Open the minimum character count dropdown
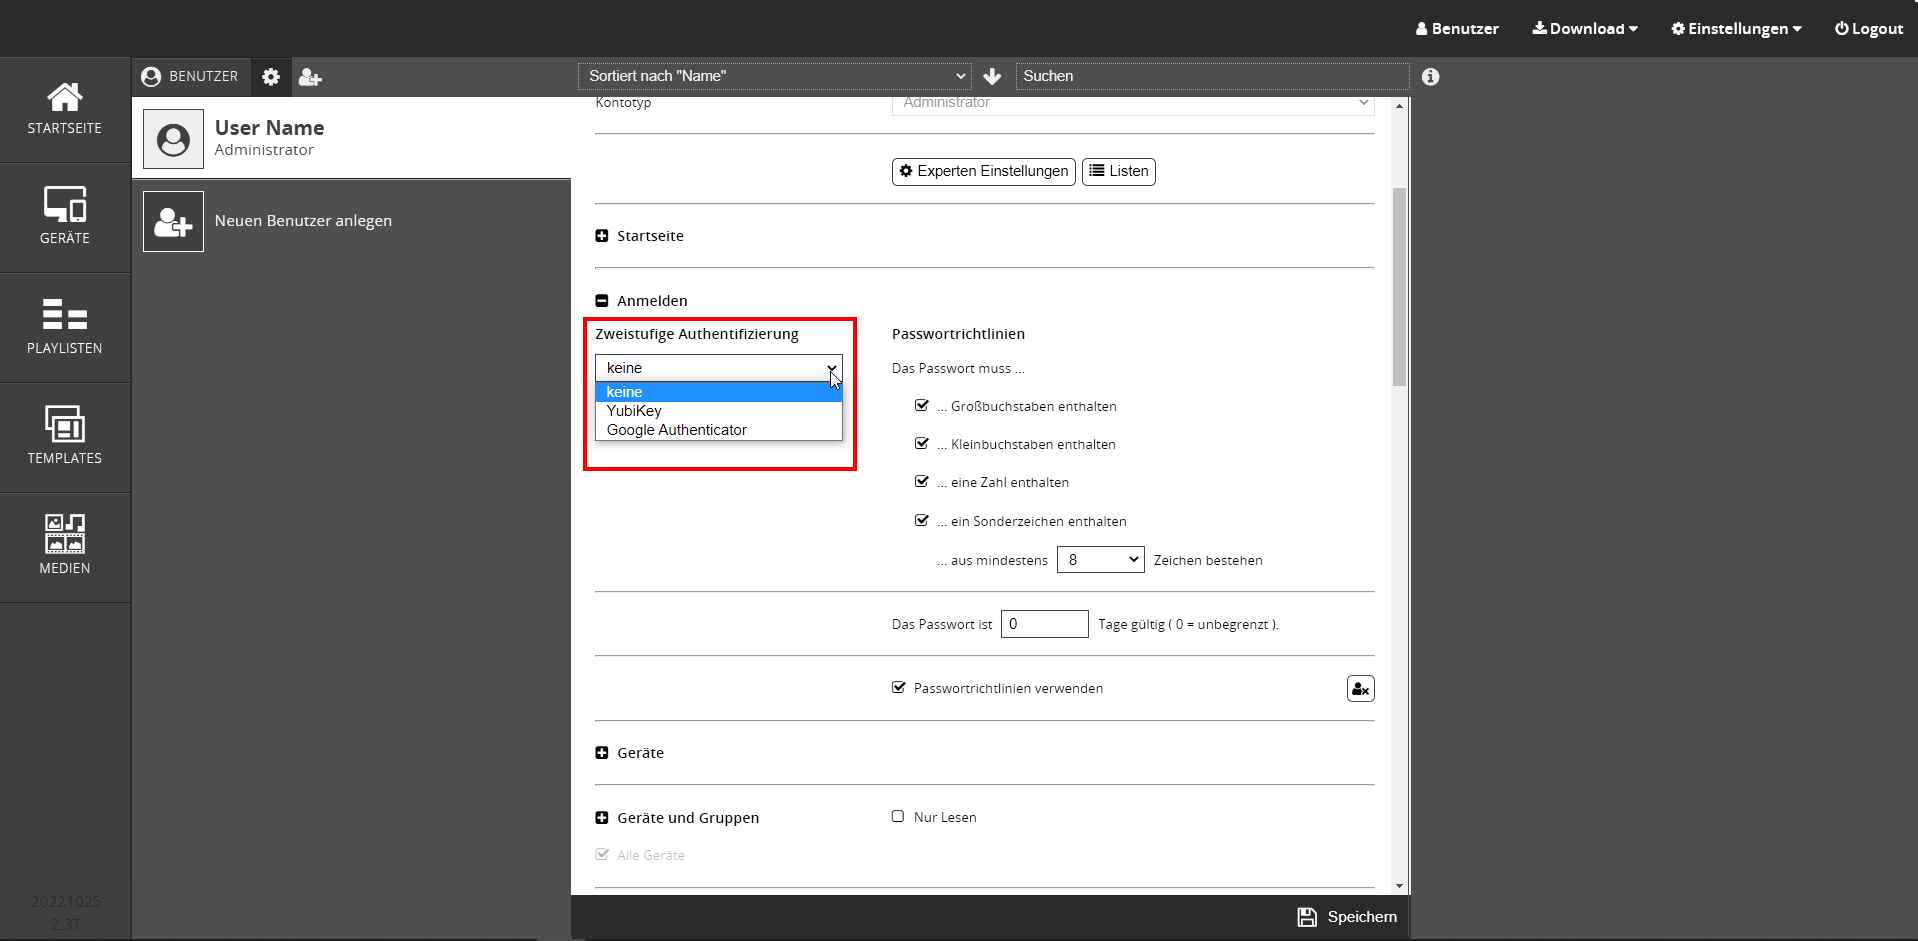The height and width of the screenshot is (941, 1918). point(1100,560)
